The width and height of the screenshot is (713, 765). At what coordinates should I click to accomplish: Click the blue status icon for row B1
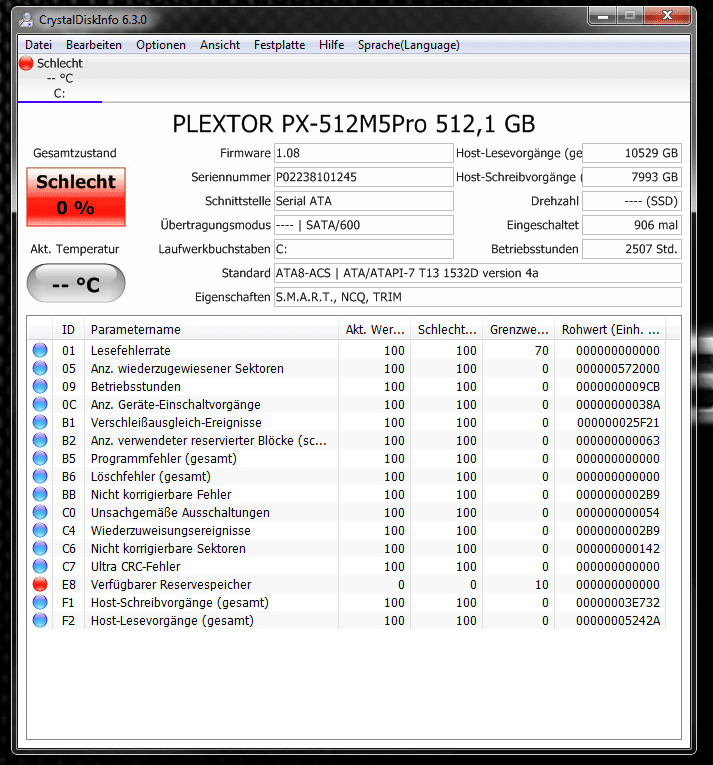(x=40, y=423)
